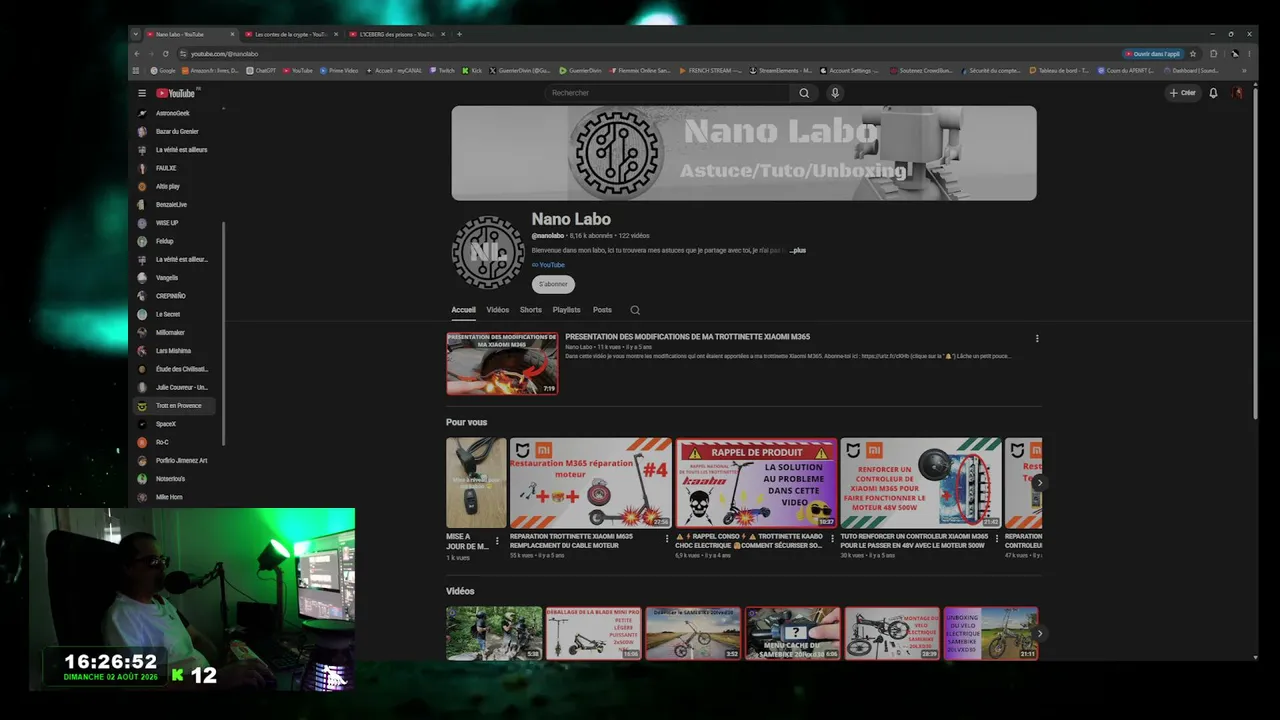Open the Menu caché du Samebike thumbnail
This screenshot has width=1280, height=720.
792,633
